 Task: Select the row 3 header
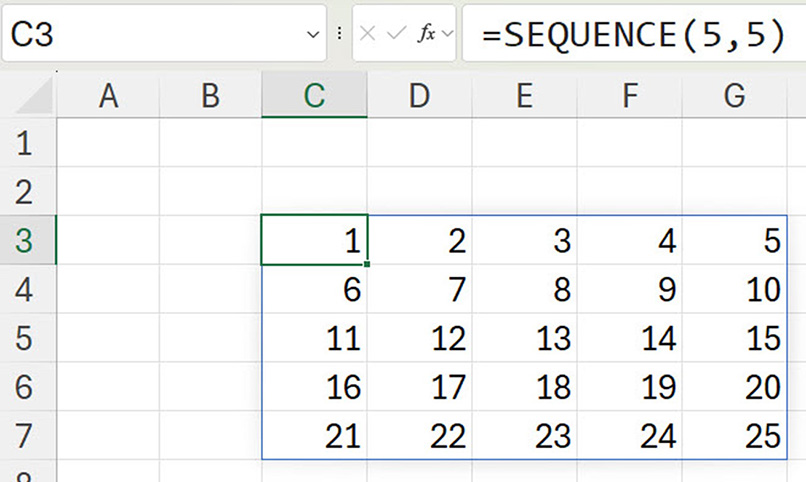pyautogui.click(x=26, y=240)
